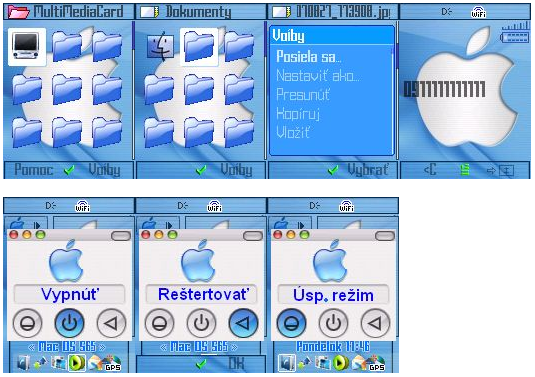This screenshot has height=377, width=535.
Task: Click the Voľby menu scrollbar
Action: (392, 99)
